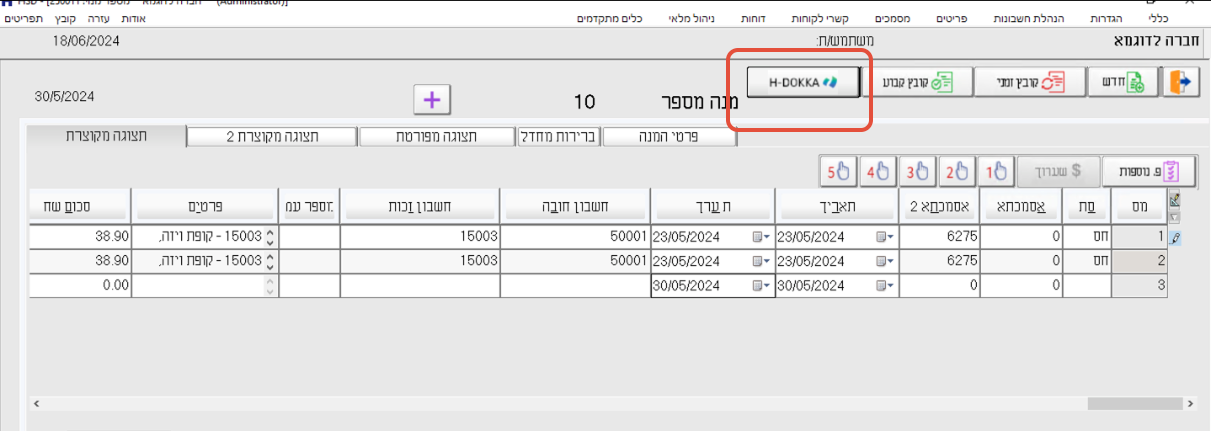Click the hand pointer button number 4

click(x=877, y=171)
